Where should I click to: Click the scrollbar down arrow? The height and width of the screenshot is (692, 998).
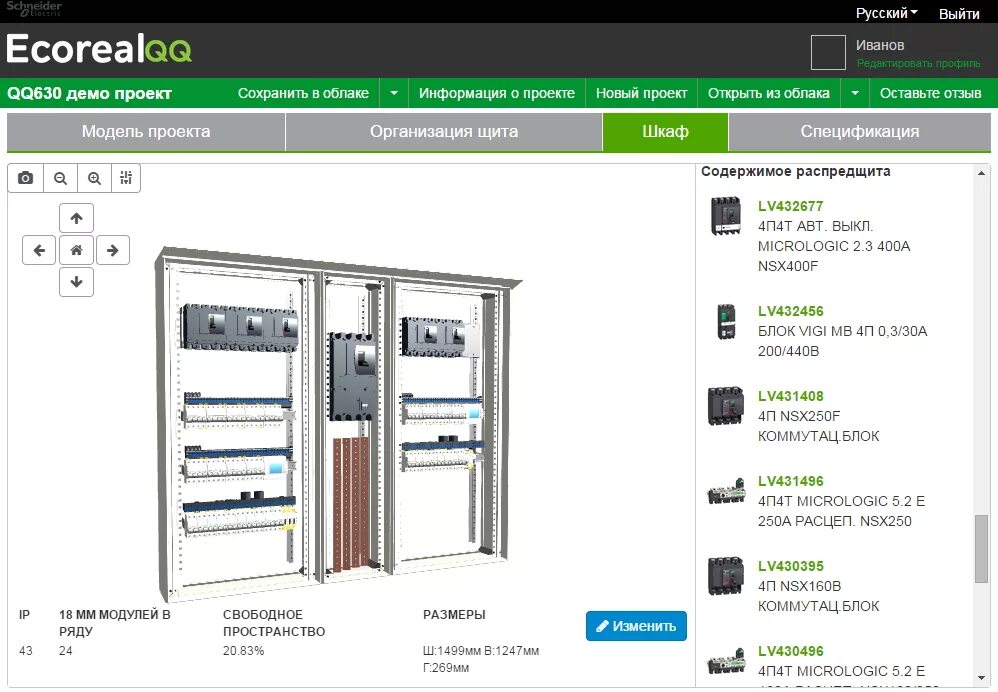click(981, 679)
